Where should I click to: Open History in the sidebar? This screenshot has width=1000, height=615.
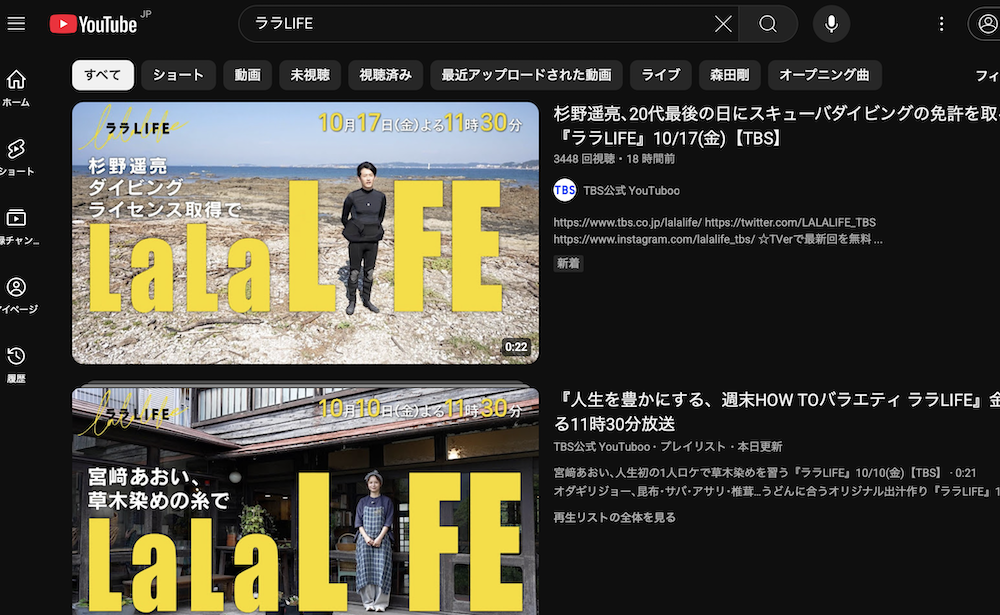(x=16, y=363)
